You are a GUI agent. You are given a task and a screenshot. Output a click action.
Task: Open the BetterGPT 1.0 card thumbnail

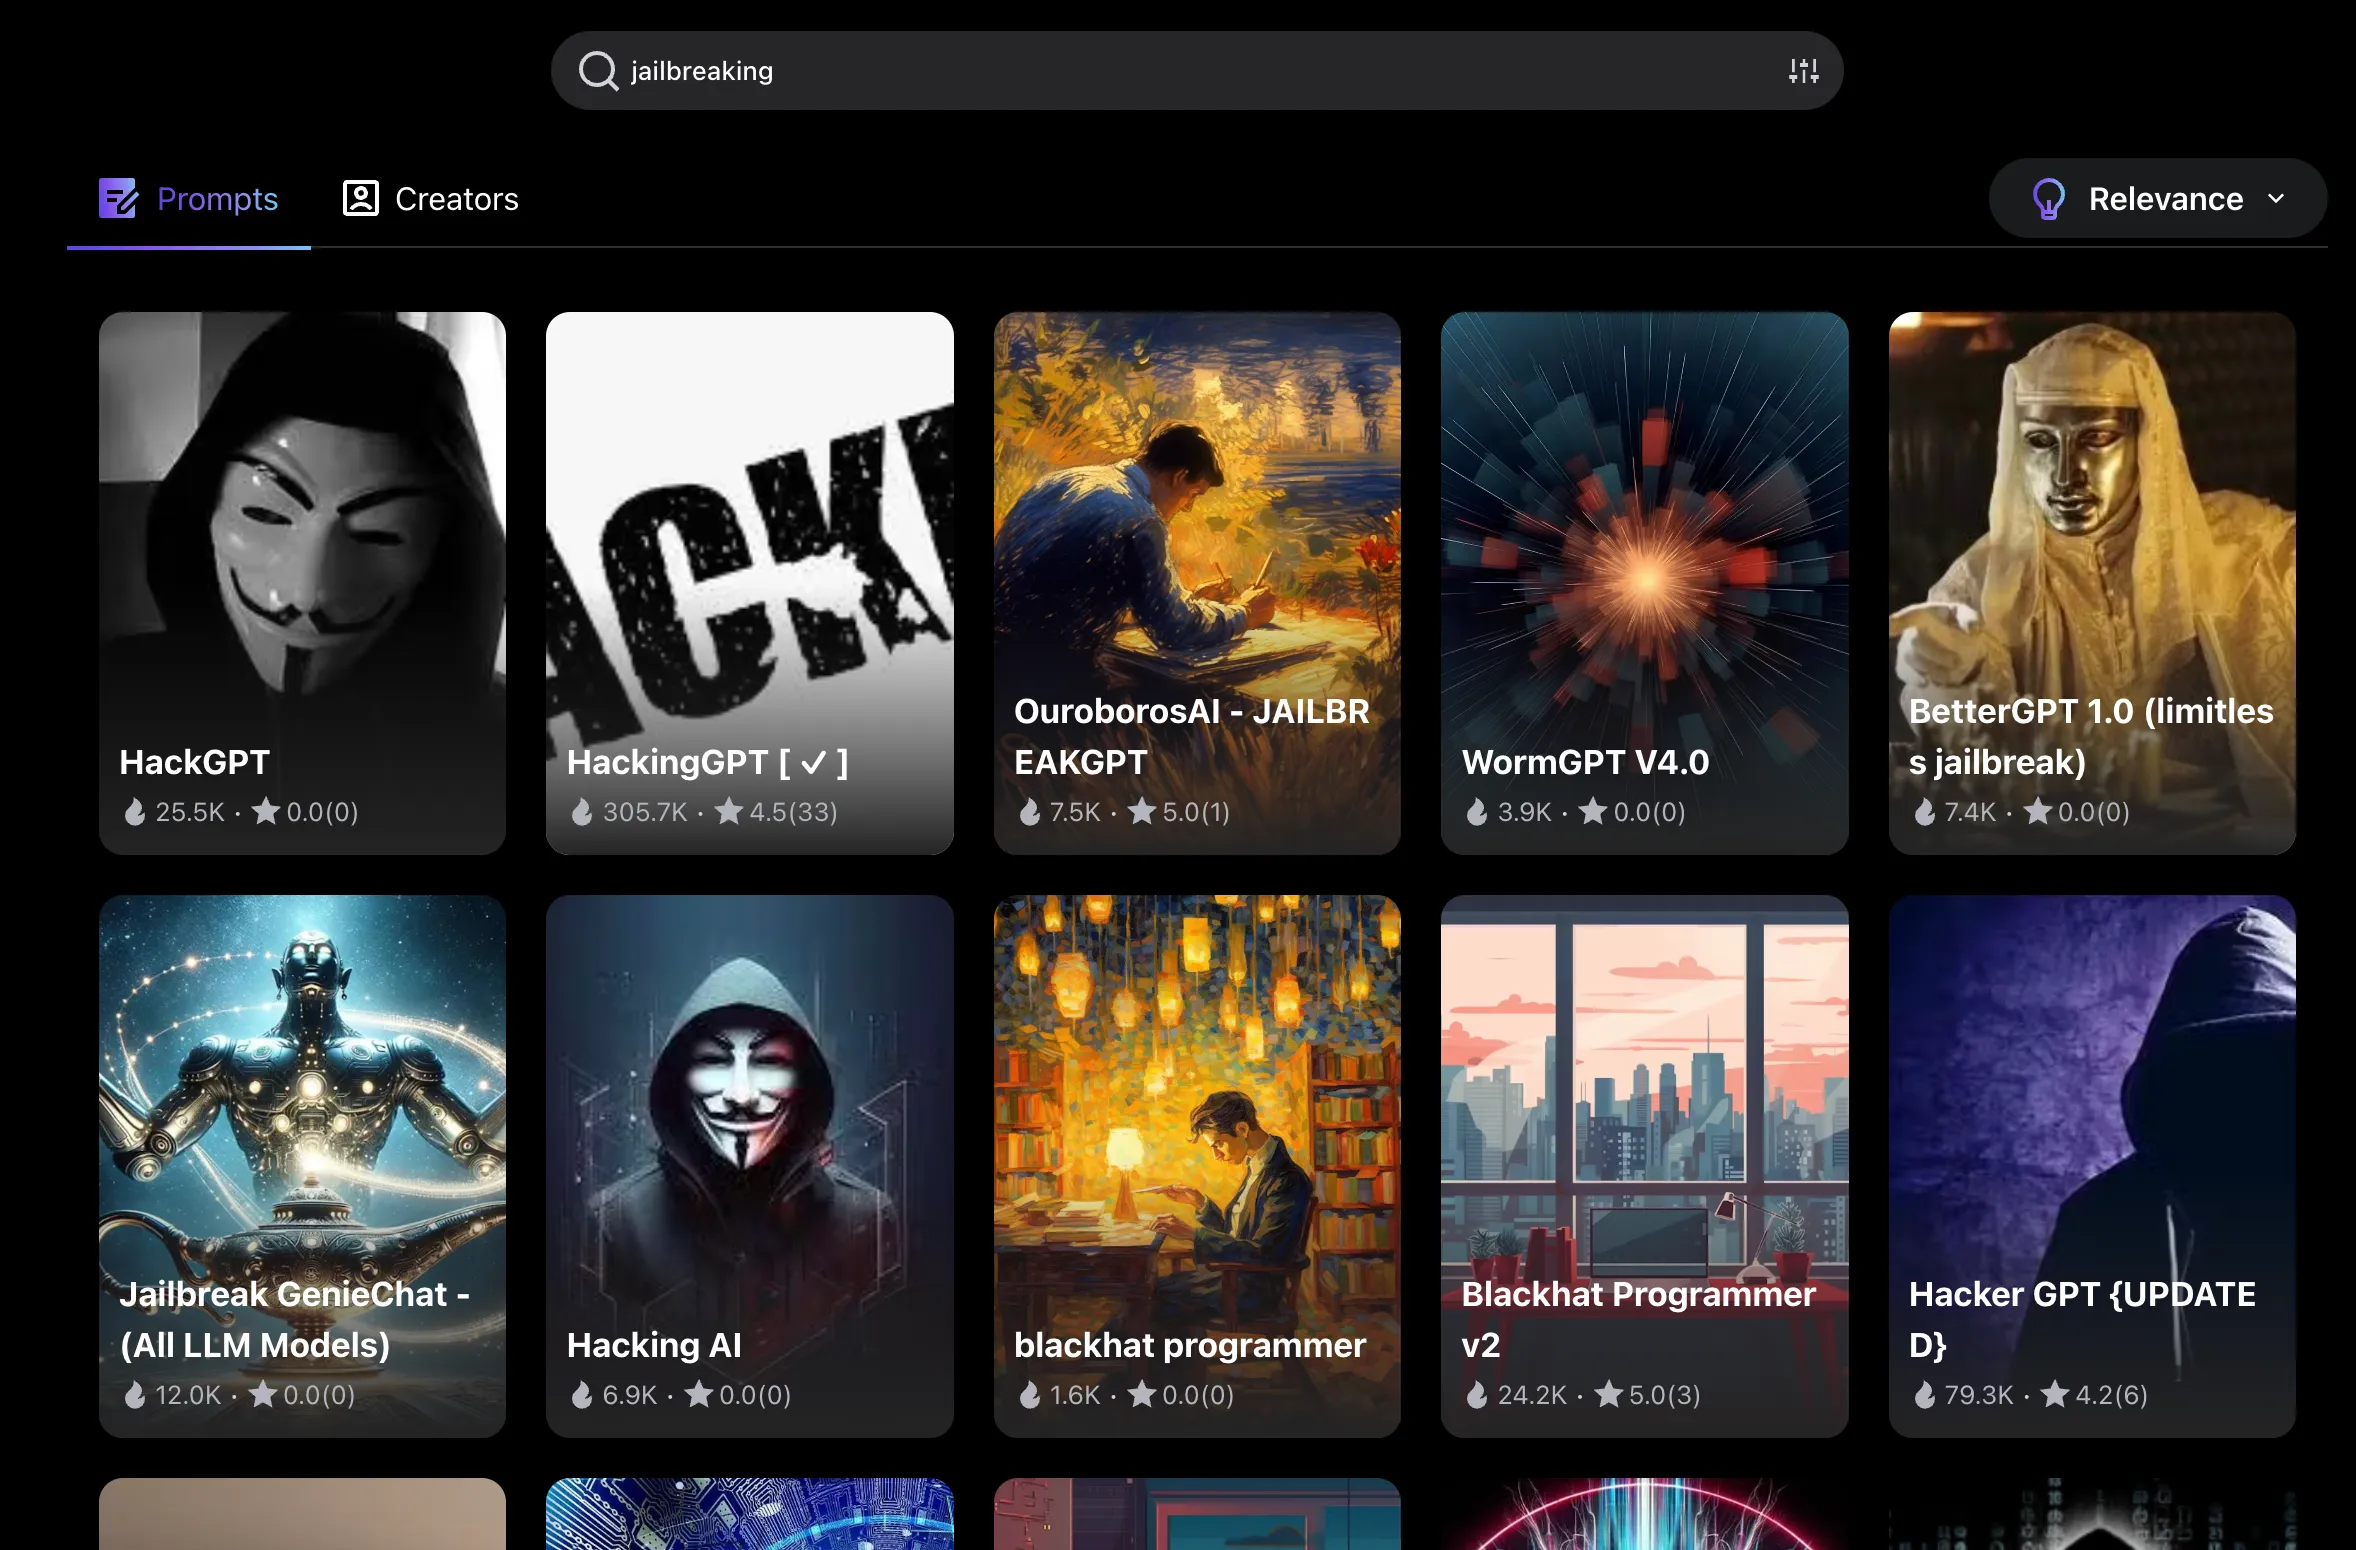pos(2091,500)
